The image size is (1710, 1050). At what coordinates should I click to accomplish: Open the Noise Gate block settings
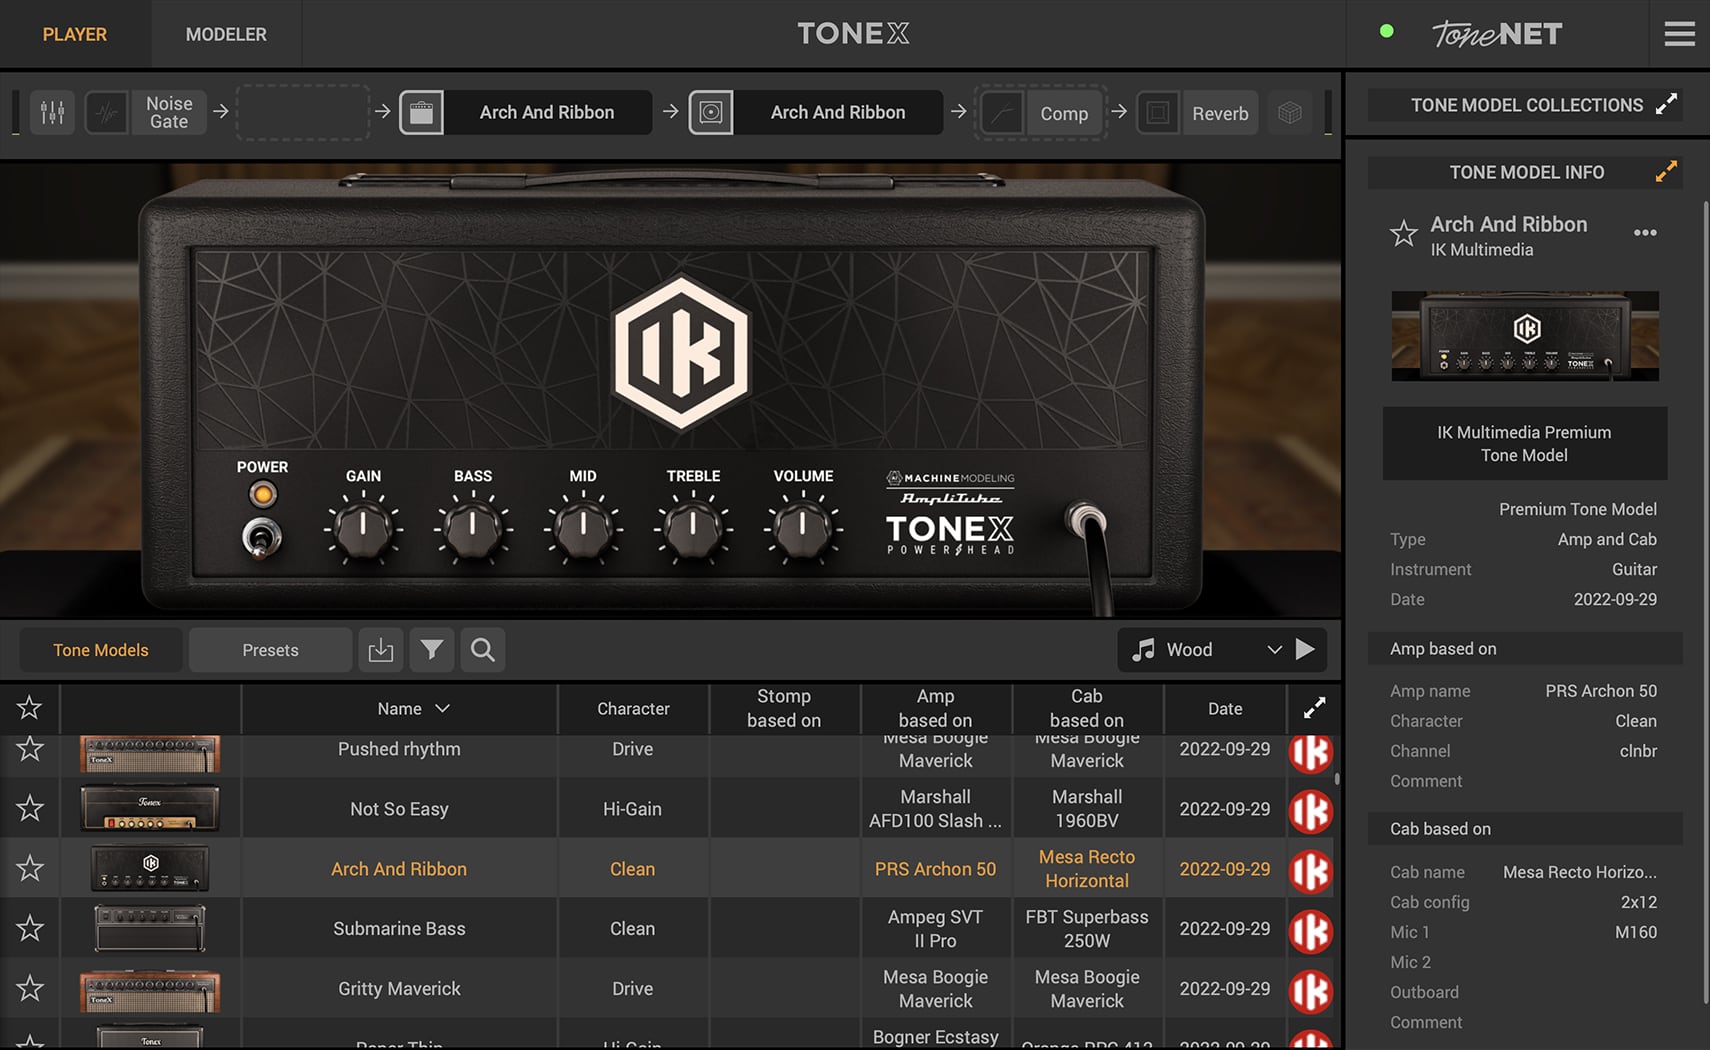point(168,112)
